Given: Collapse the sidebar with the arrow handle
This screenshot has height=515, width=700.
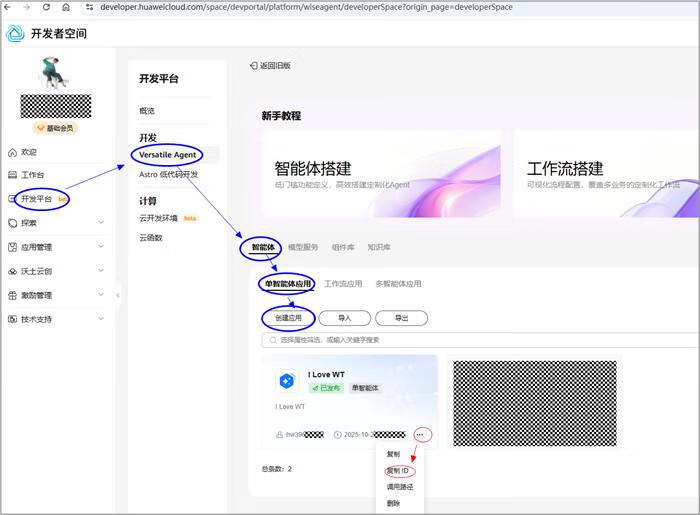Looking at the screenshot, I should point(118,295).
